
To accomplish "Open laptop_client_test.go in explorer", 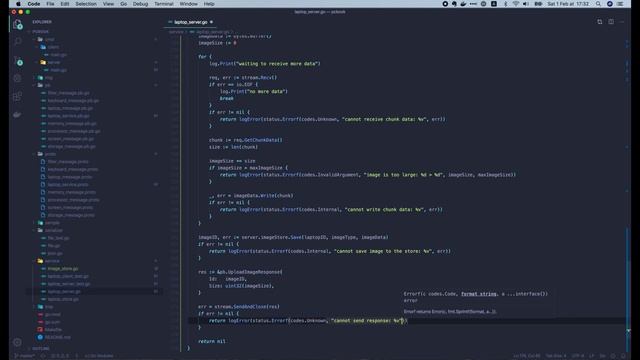I will [x=68, y=276].
